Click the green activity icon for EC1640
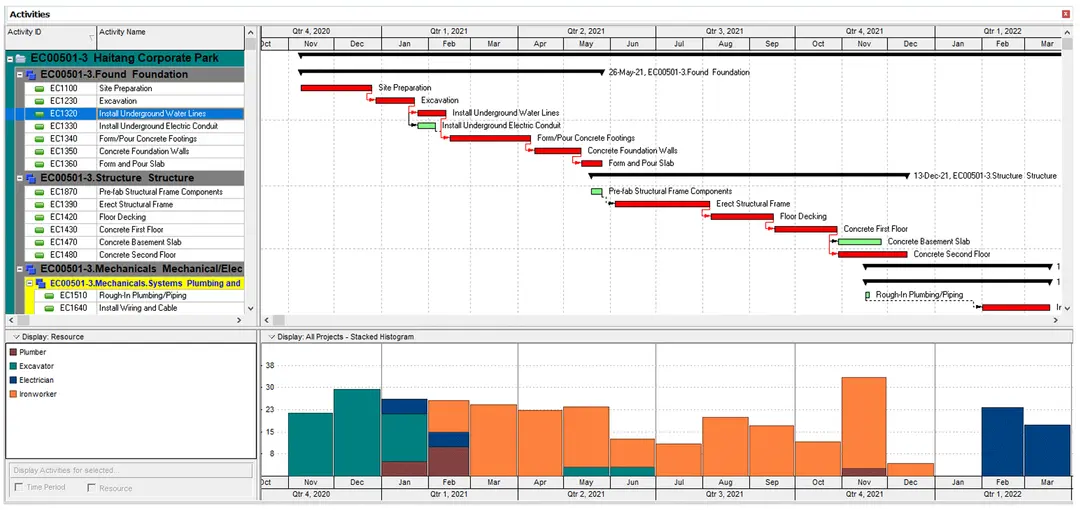This screenshot has height=510, width=1080. click(49, 309)
